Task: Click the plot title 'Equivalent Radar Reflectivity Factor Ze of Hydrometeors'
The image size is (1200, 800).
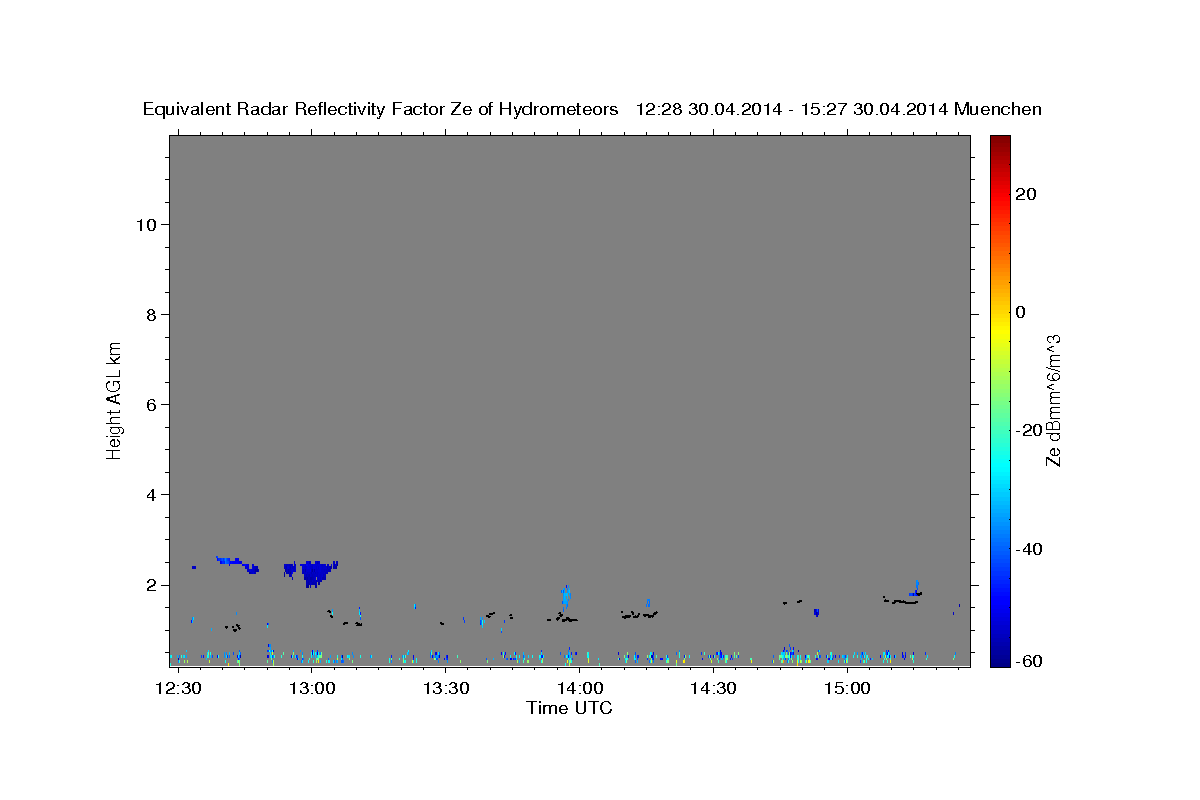Action: pos(381,110)
